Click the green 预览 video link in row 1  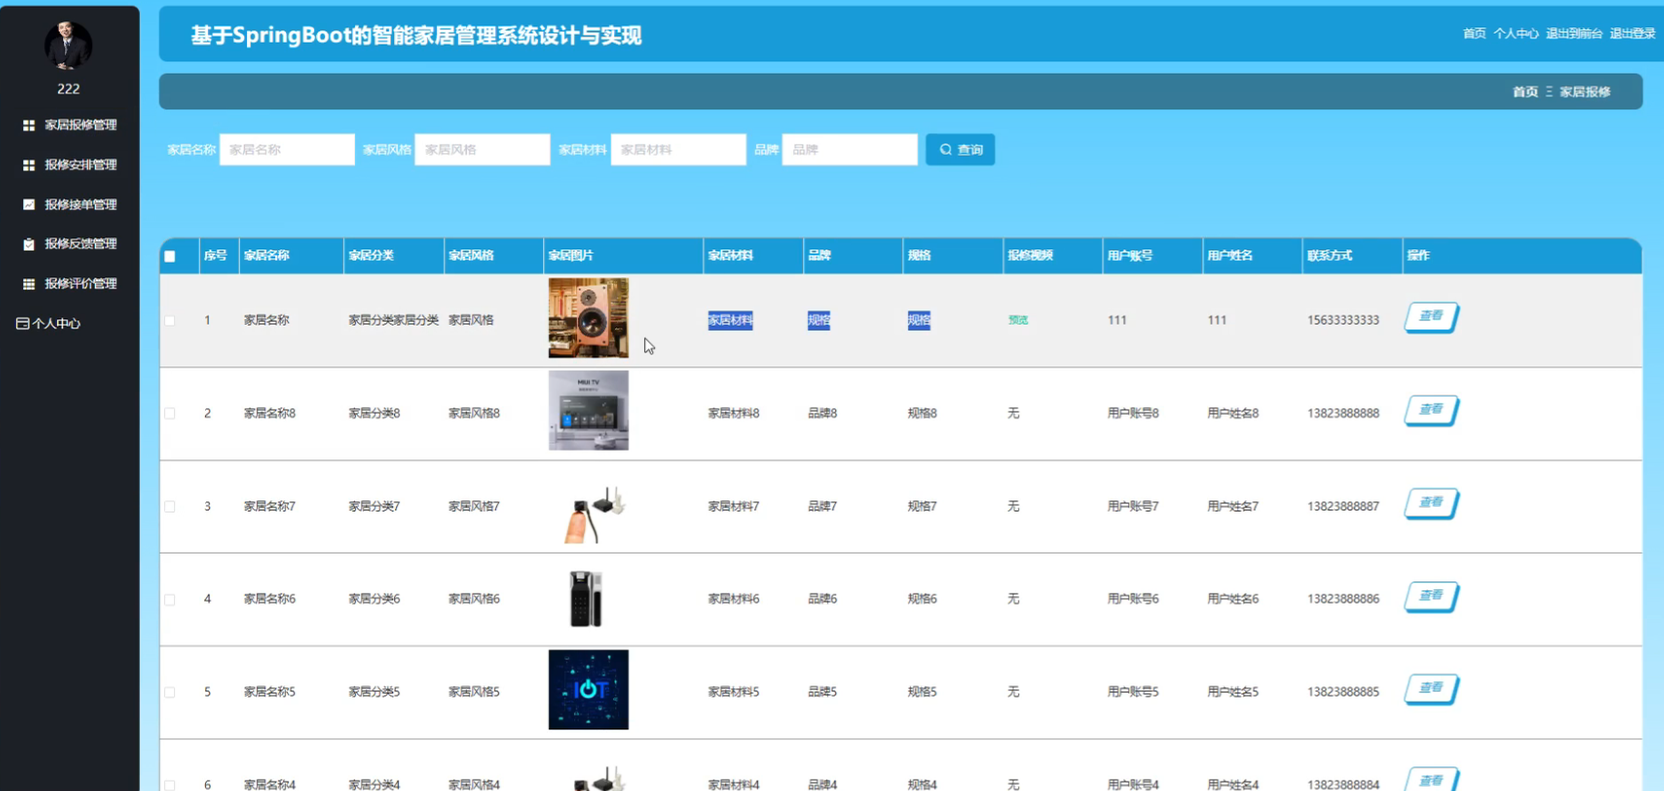(1018, 320)
